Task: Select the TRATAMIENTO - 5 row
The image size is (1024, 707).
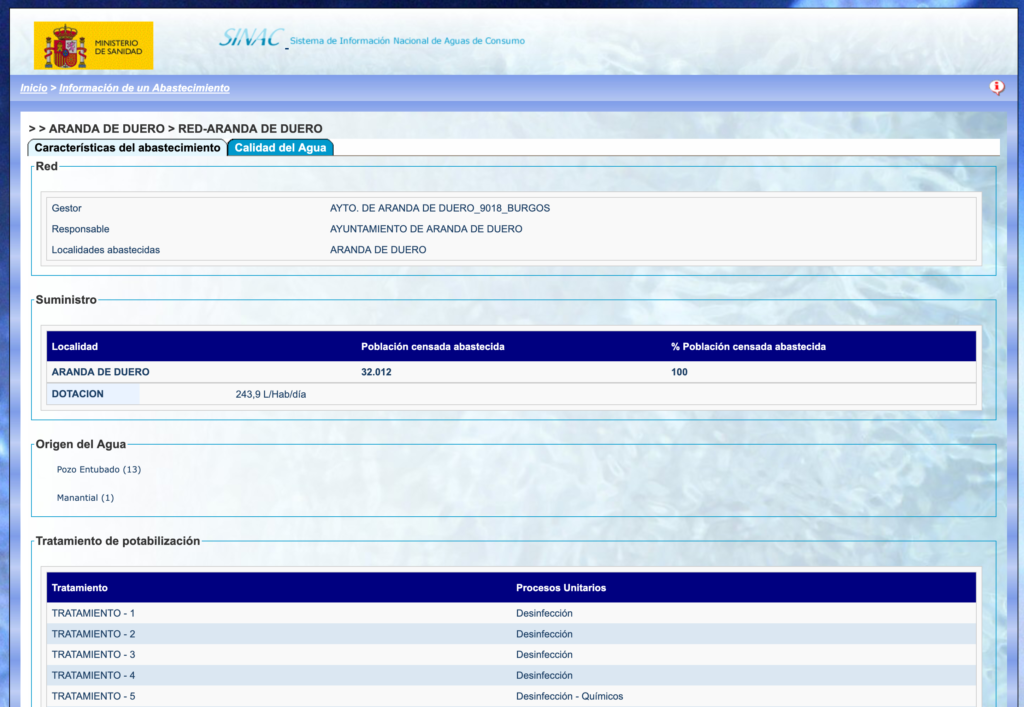Action: pos(511,696)
